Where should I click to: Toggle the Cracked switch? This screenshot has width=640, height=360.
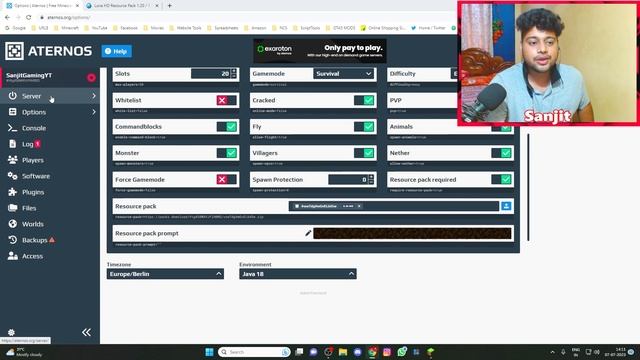364,100
